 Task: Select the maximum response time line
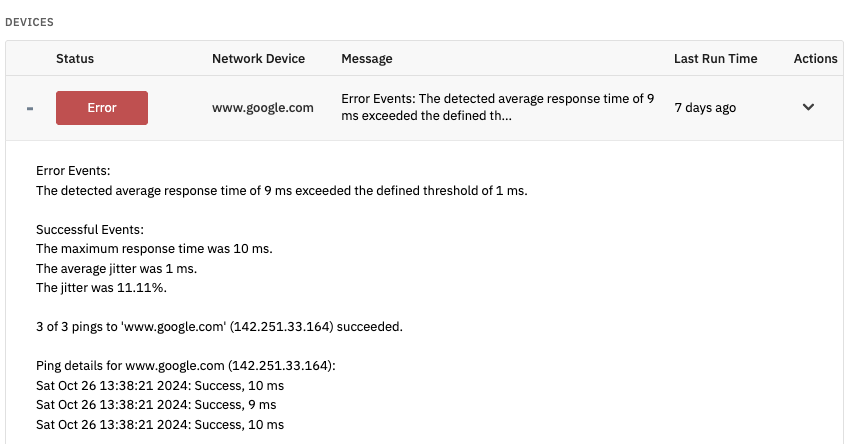pyautogui.click(x=154, y=248)
